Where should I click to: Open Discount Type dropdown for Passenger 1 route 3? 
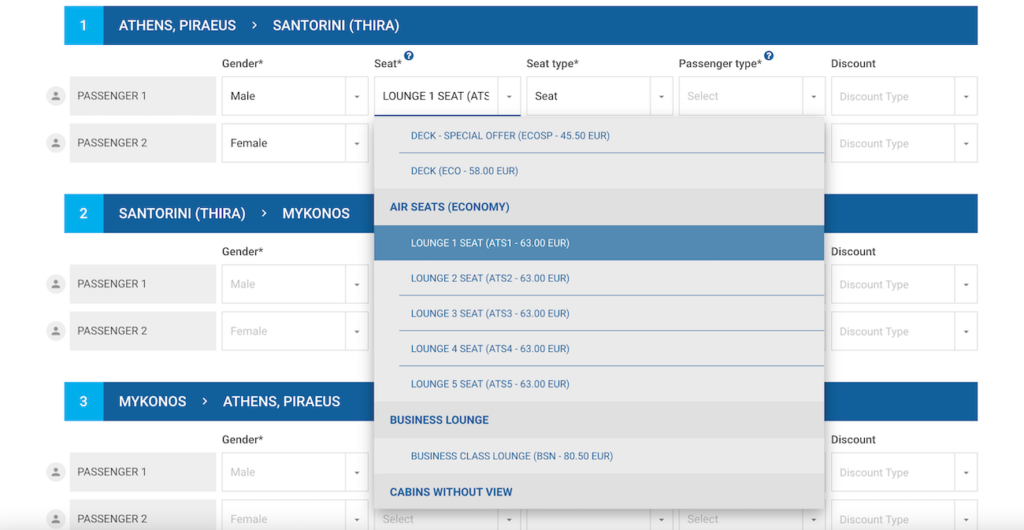point(904,472)
